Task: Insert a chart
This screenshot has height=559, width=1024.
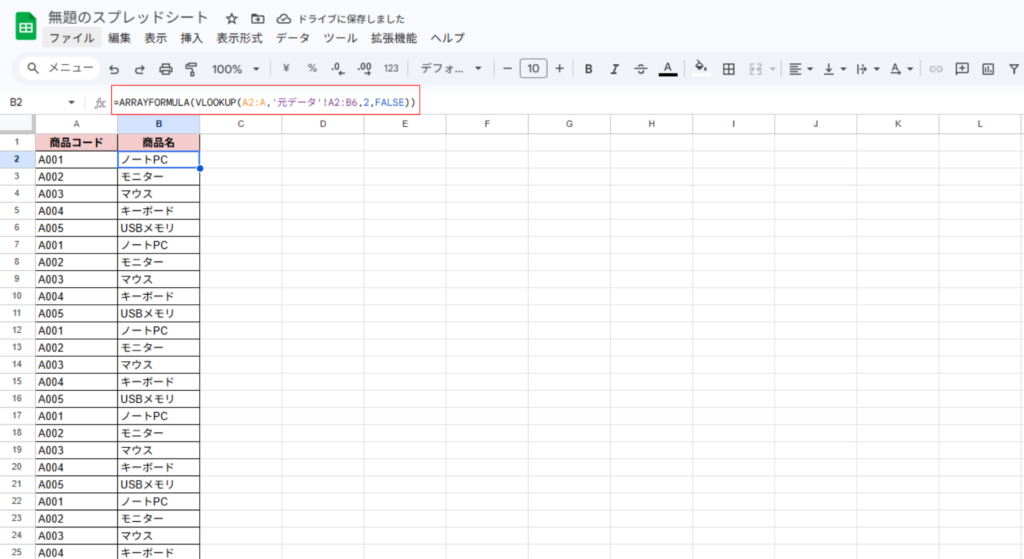Action: click(988, 69)
